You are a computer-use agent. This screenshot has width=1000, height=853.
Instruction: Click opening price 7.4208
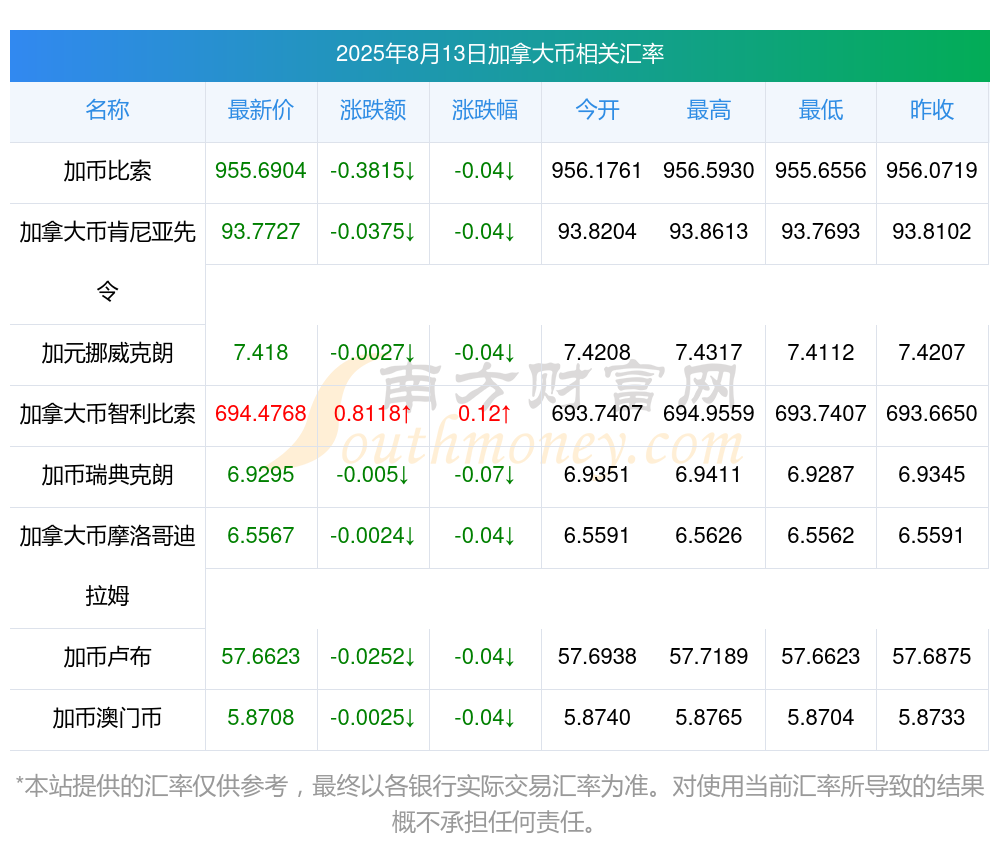tap(597, 353)
